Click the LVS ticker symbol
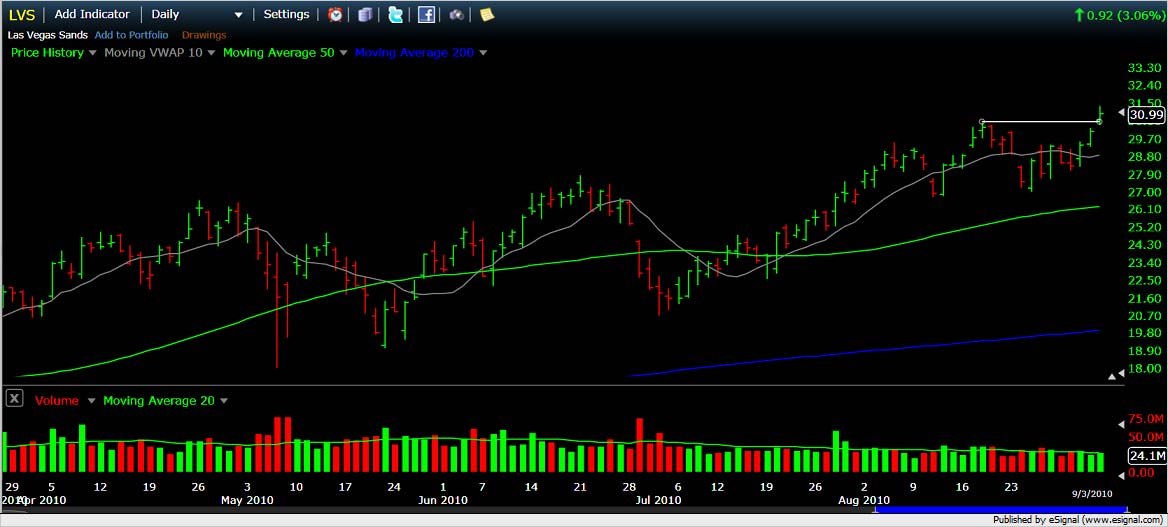This screenshot has width=1168, height=527. click(22, 15)
